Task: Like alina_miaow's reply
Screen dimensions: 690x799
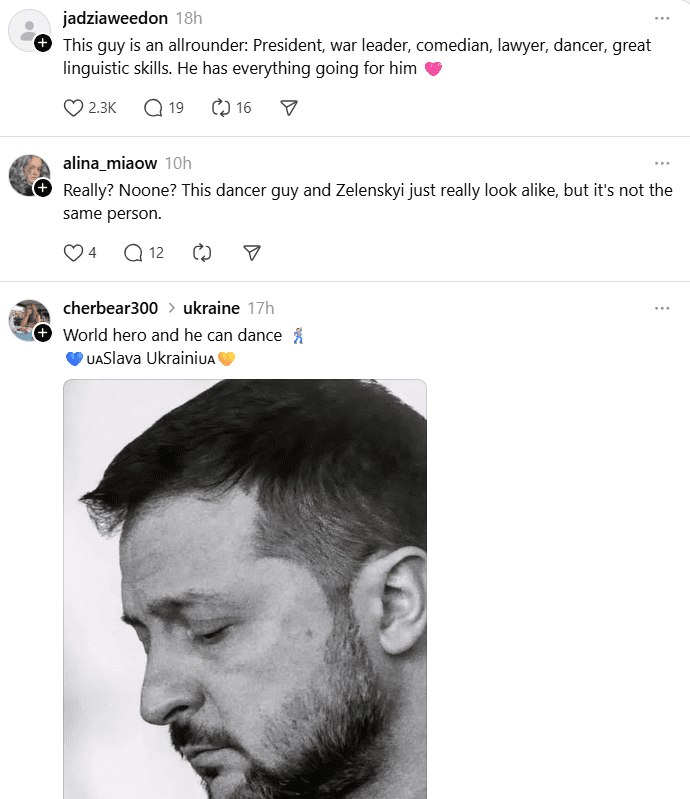Action: (x=74, y=253)
